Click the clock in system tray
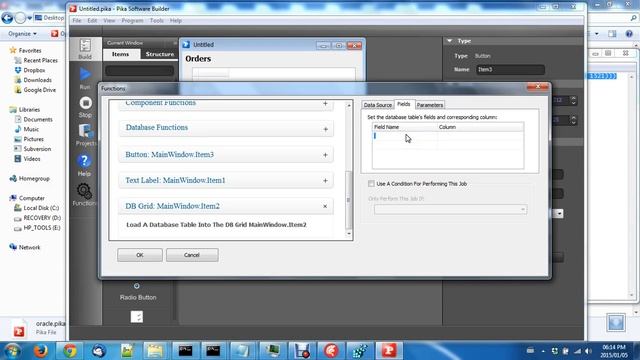The width and height of the screenshot is (640, 360). (x=614, y=351)
